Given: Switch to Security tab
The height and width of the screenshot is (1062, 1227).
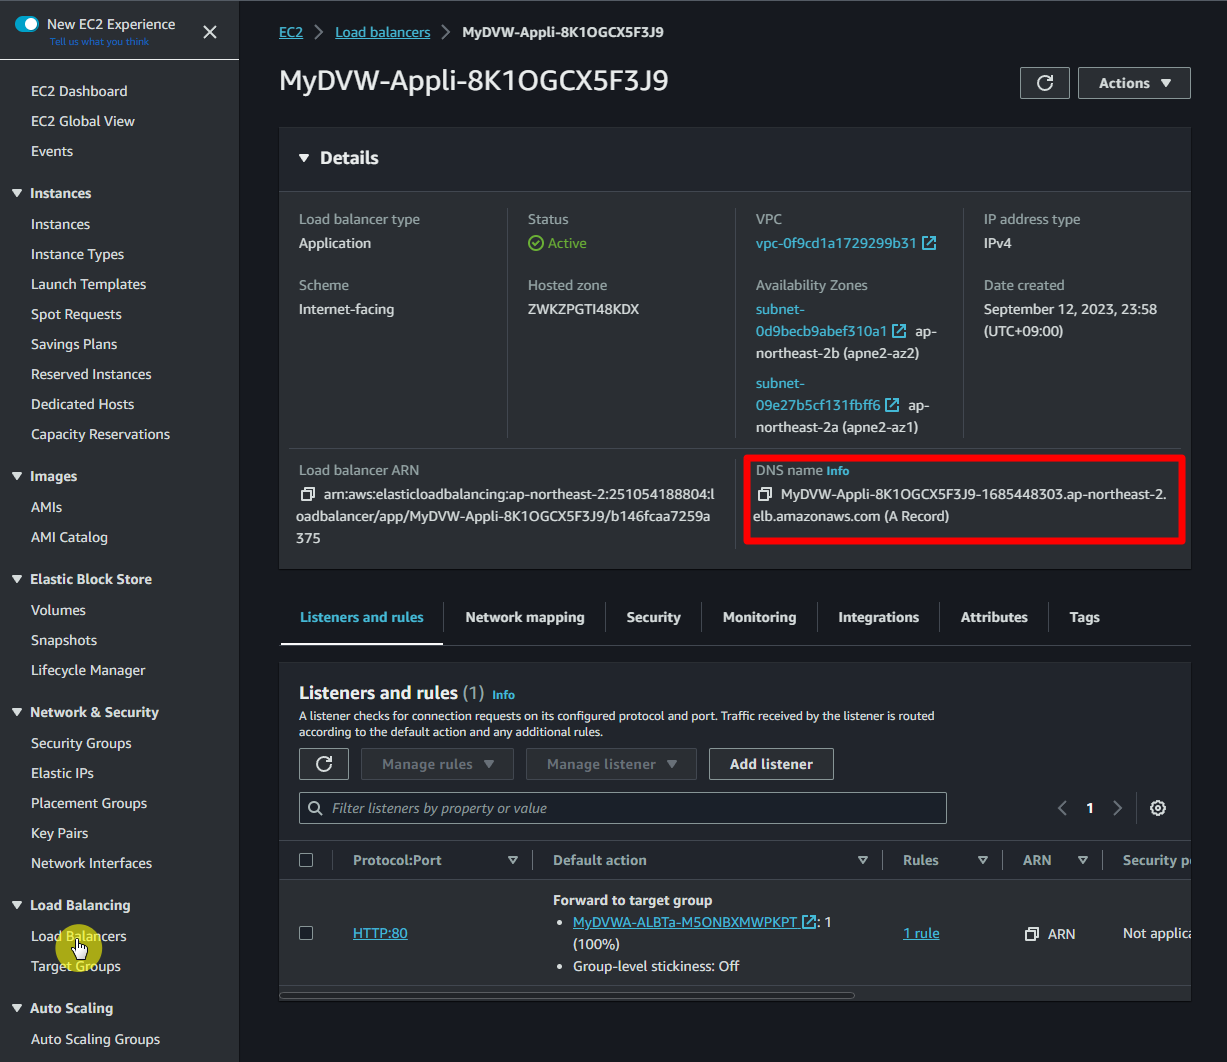Looking at the screenshot, I should tap(654, 617).
